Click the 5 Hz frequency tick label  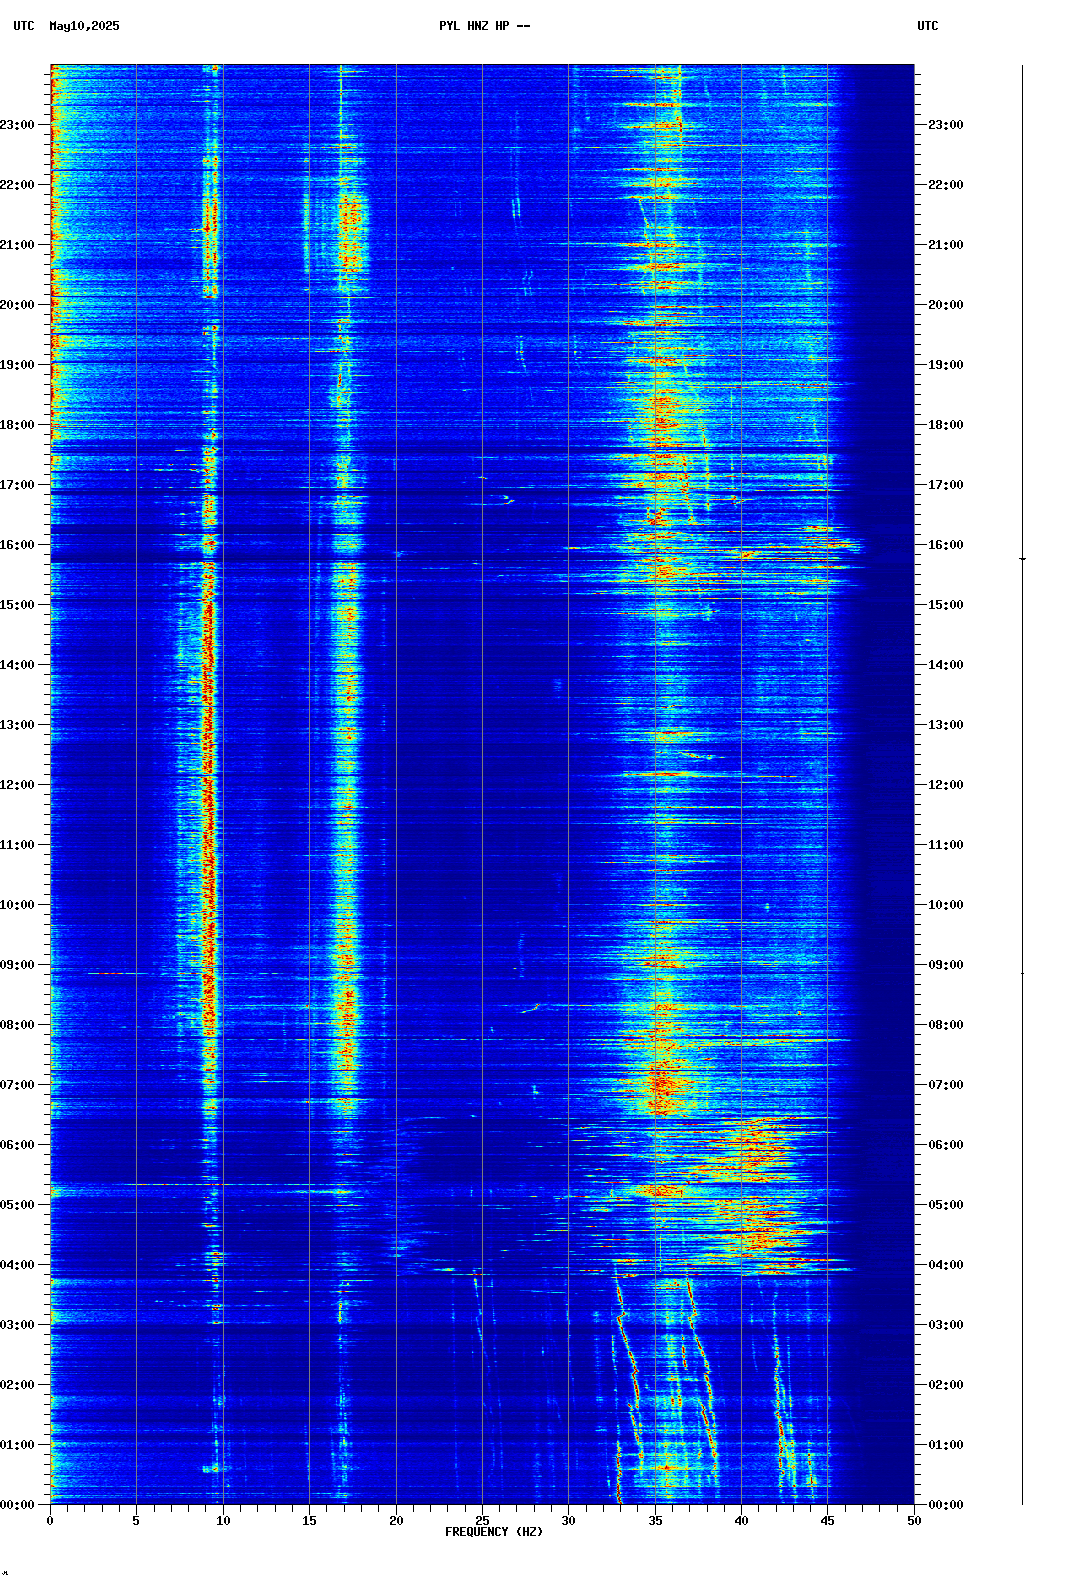click(x=136, y=1521)
